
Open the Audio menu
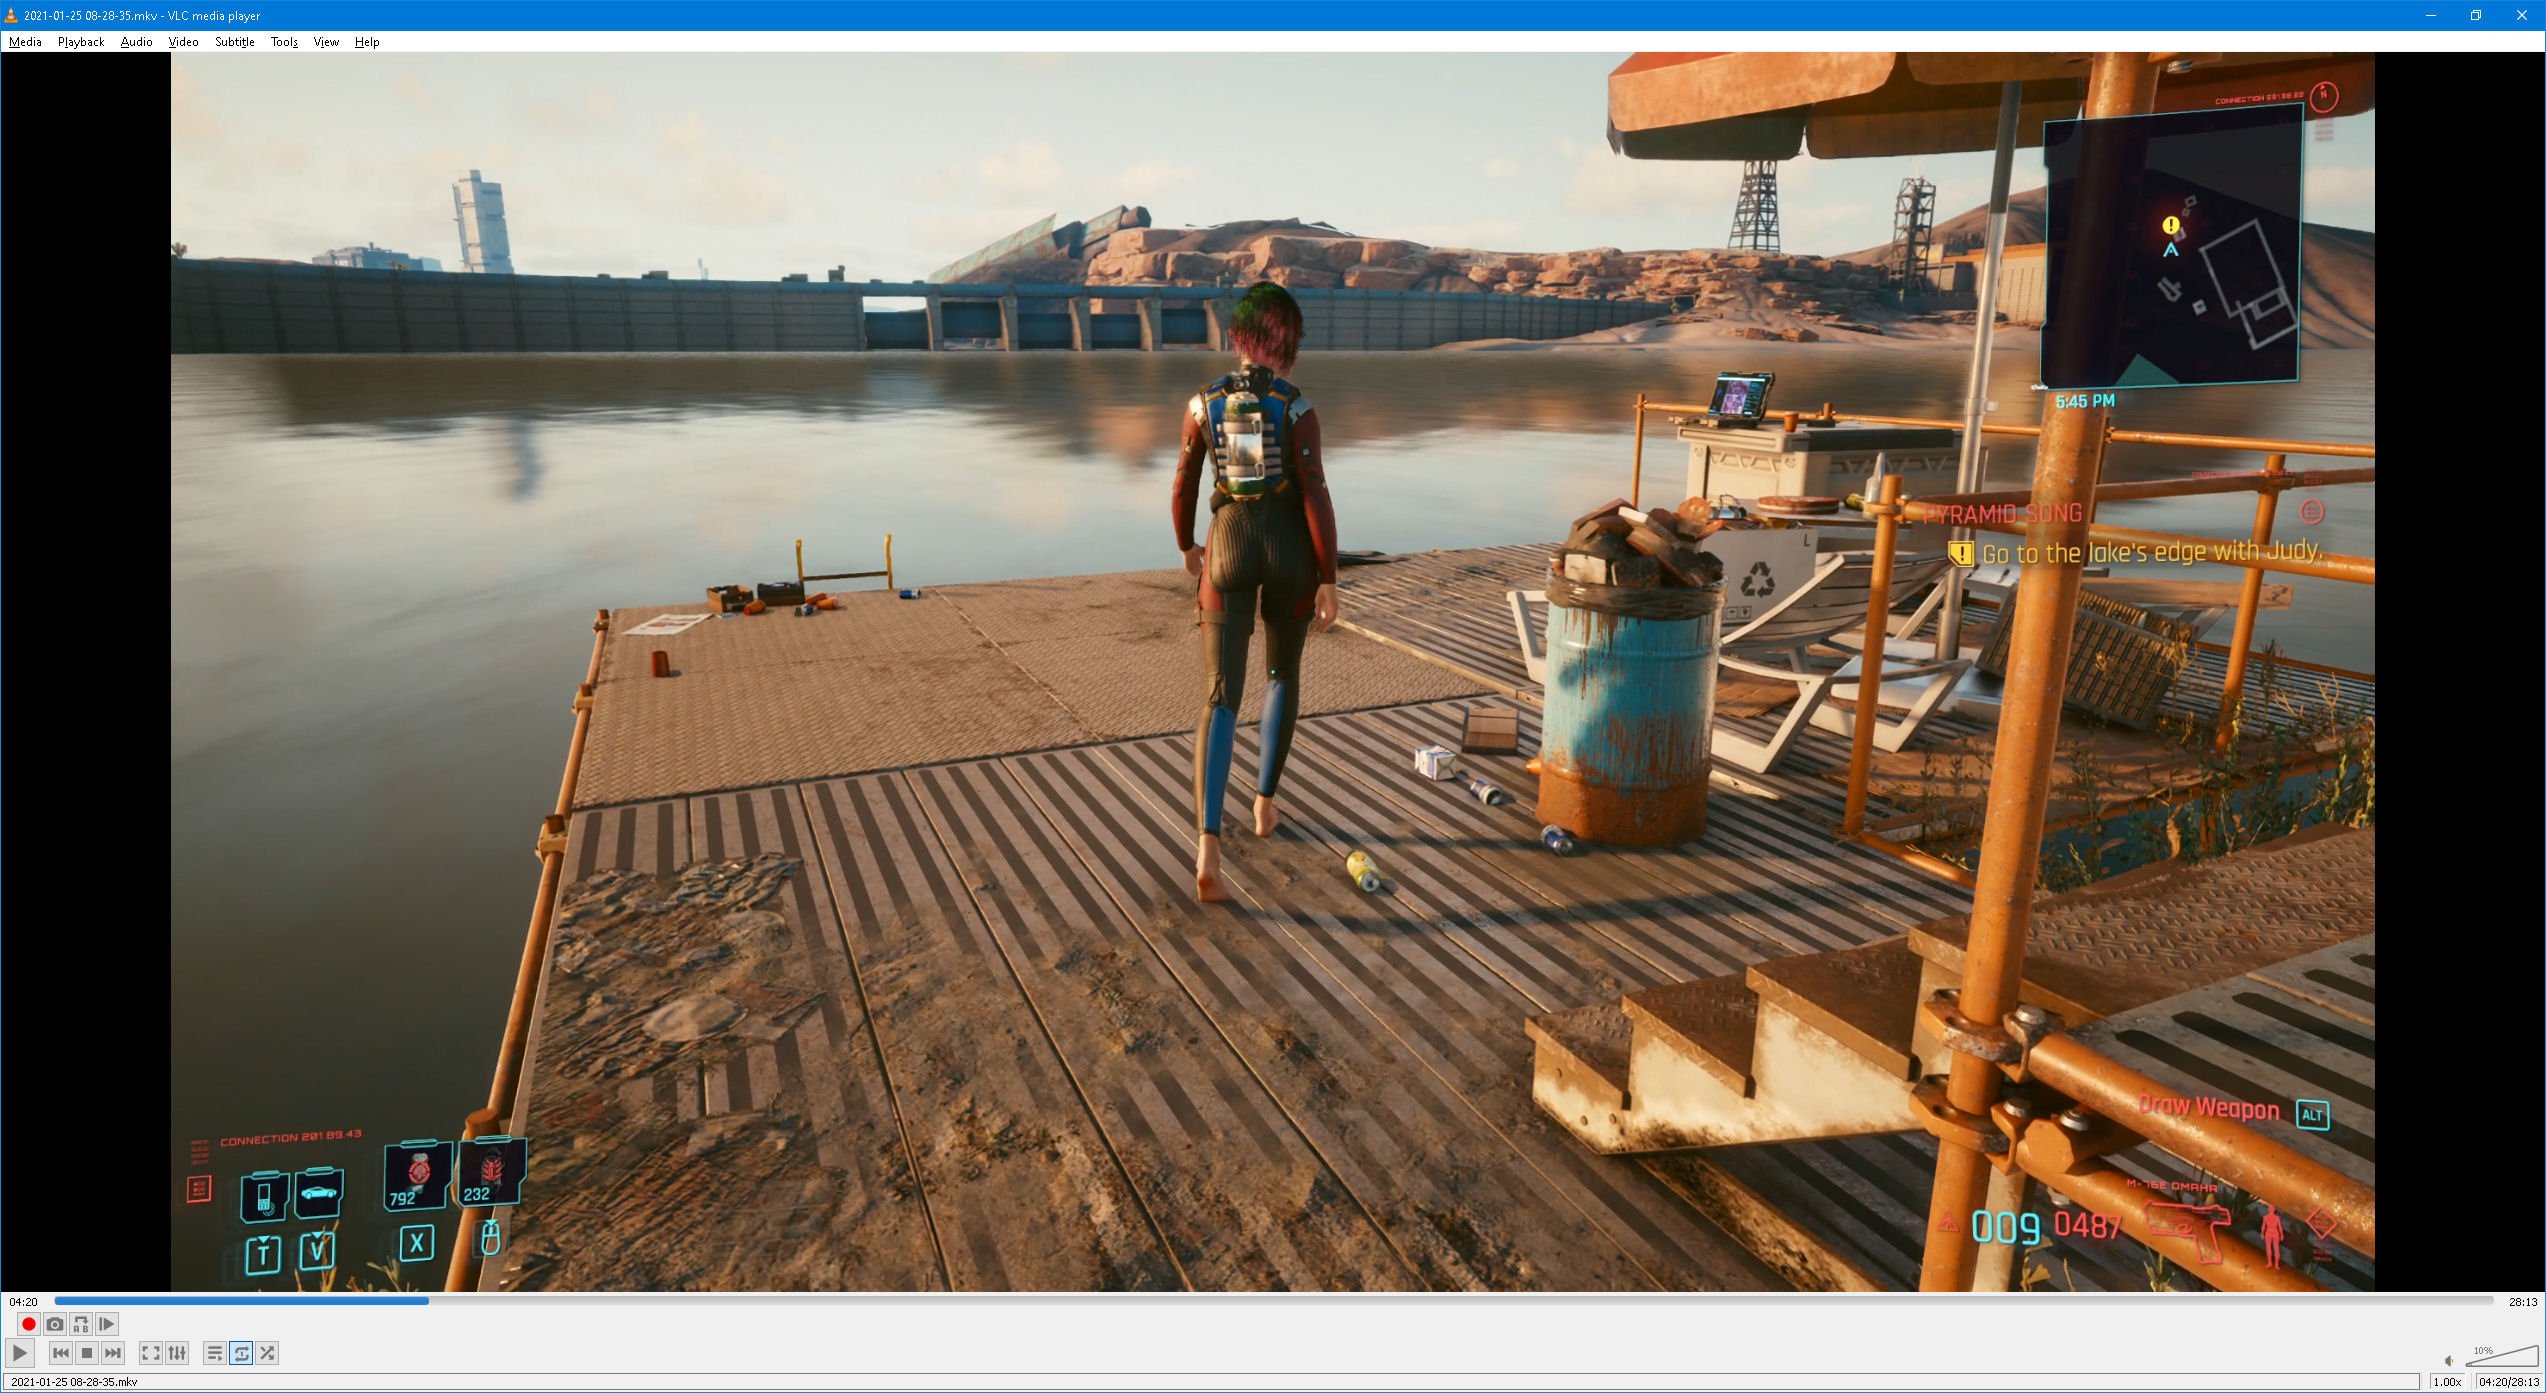pyautogui.click(x=136, y=42)
